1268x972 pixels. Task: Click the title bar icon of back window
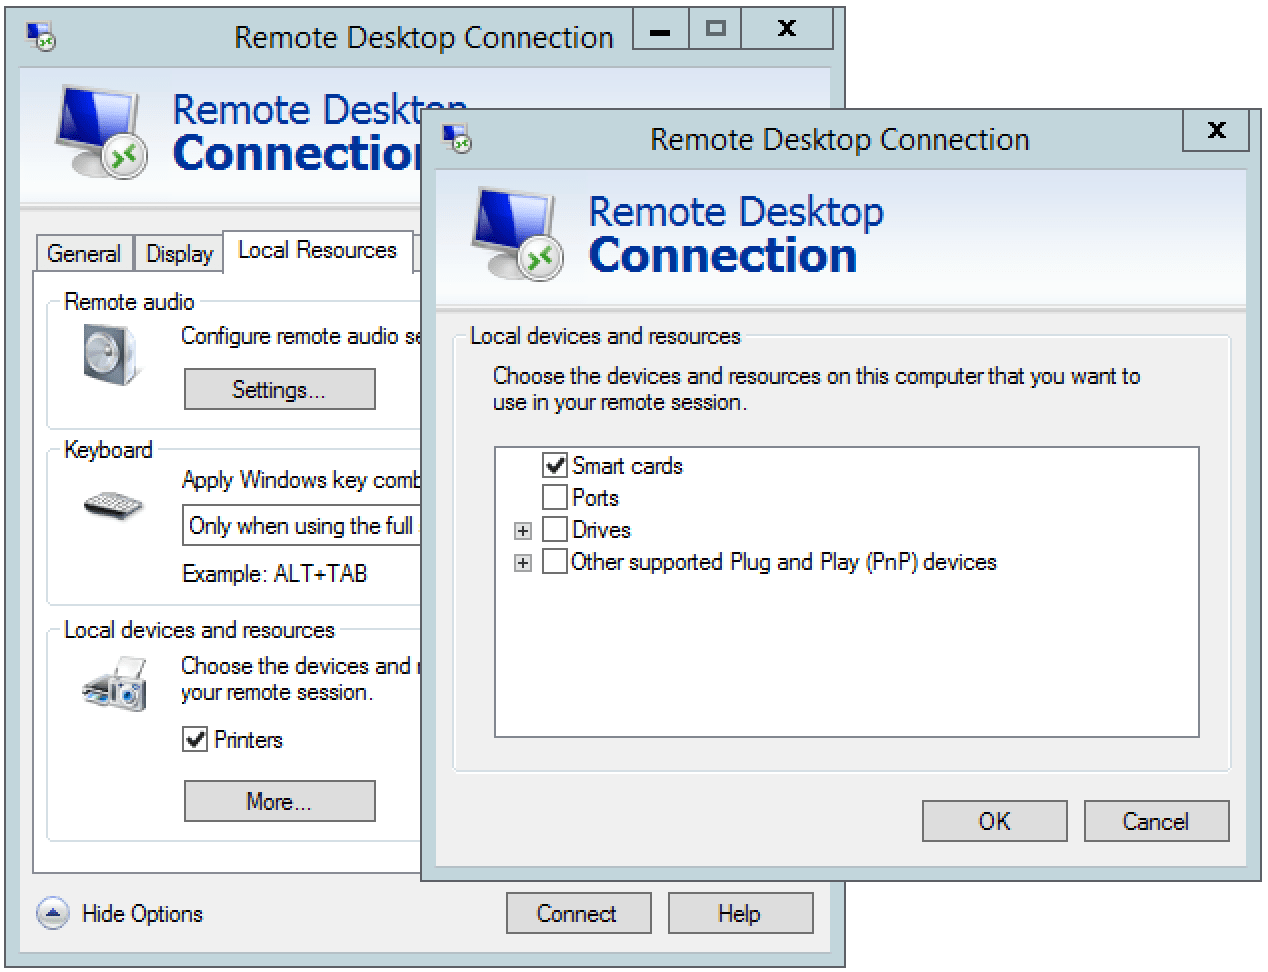(41, 37)
